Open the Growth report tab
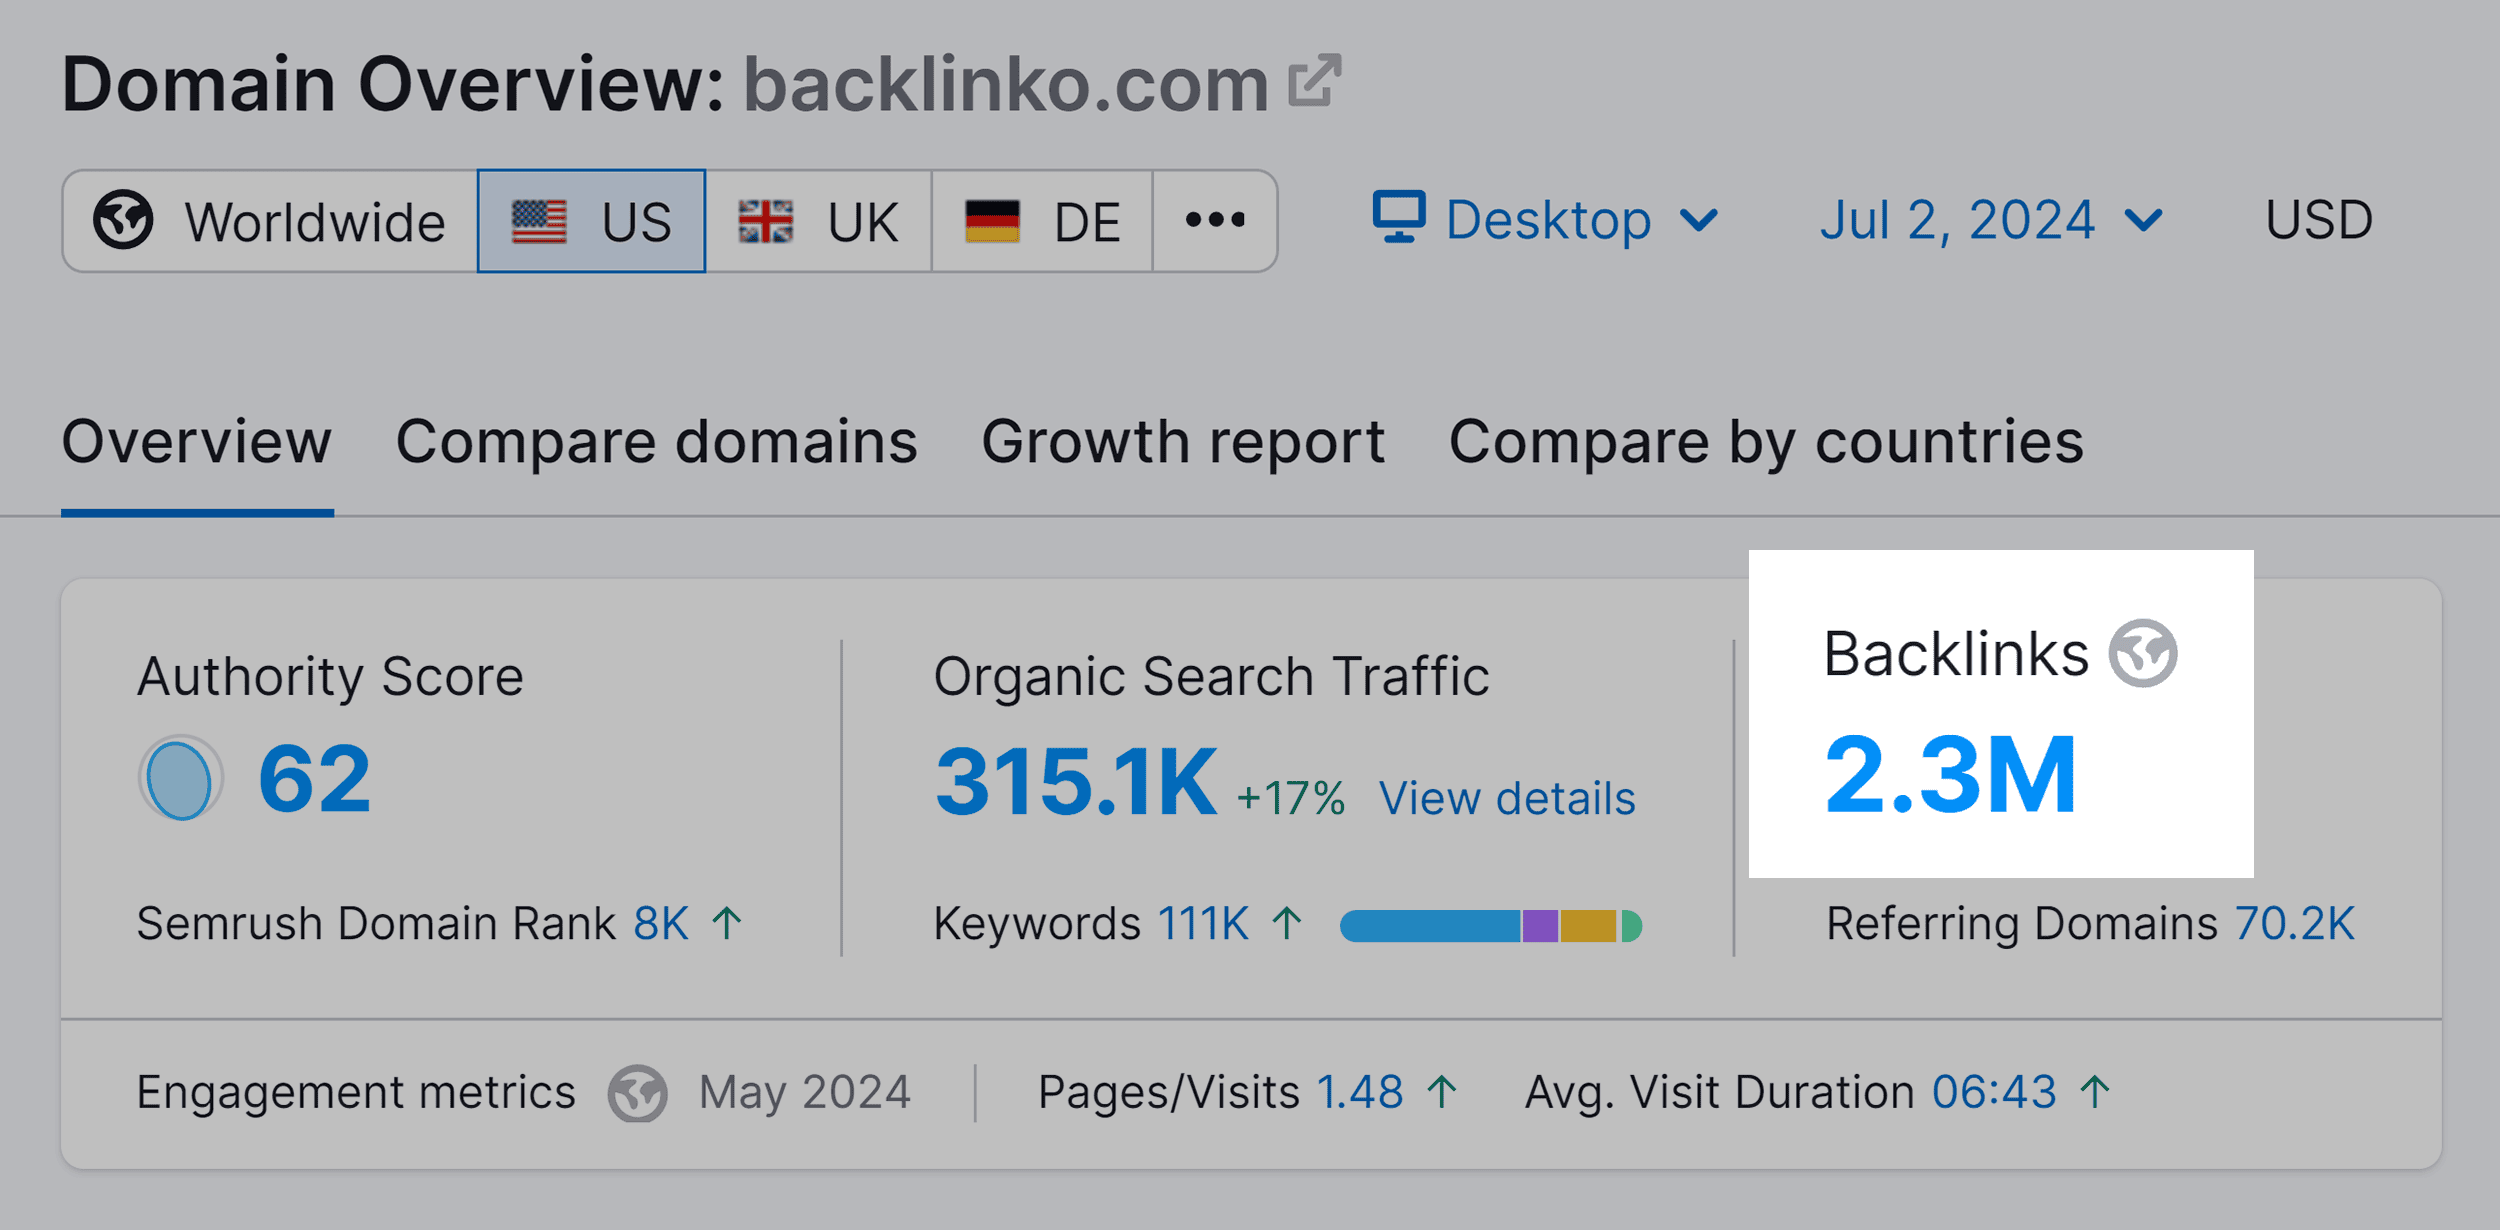Screen dimensions: 2500x1230 1183,440
